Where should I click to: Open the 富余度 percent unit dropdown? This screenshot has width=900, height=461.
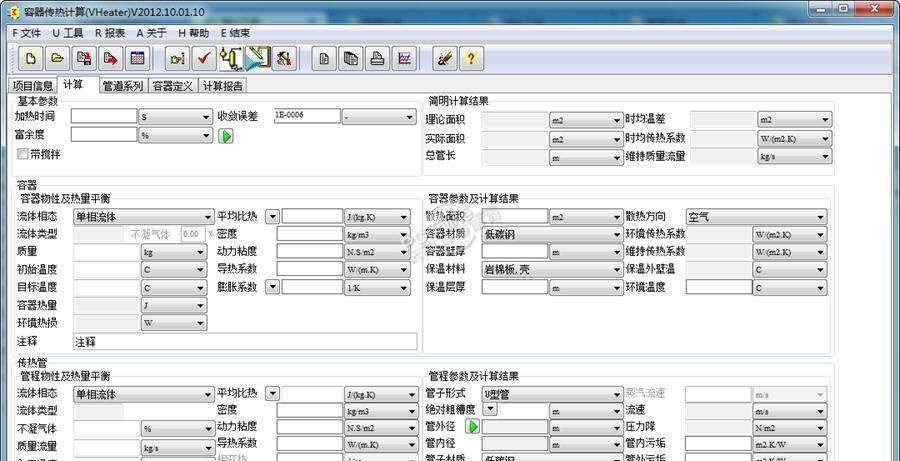(176, 135)
